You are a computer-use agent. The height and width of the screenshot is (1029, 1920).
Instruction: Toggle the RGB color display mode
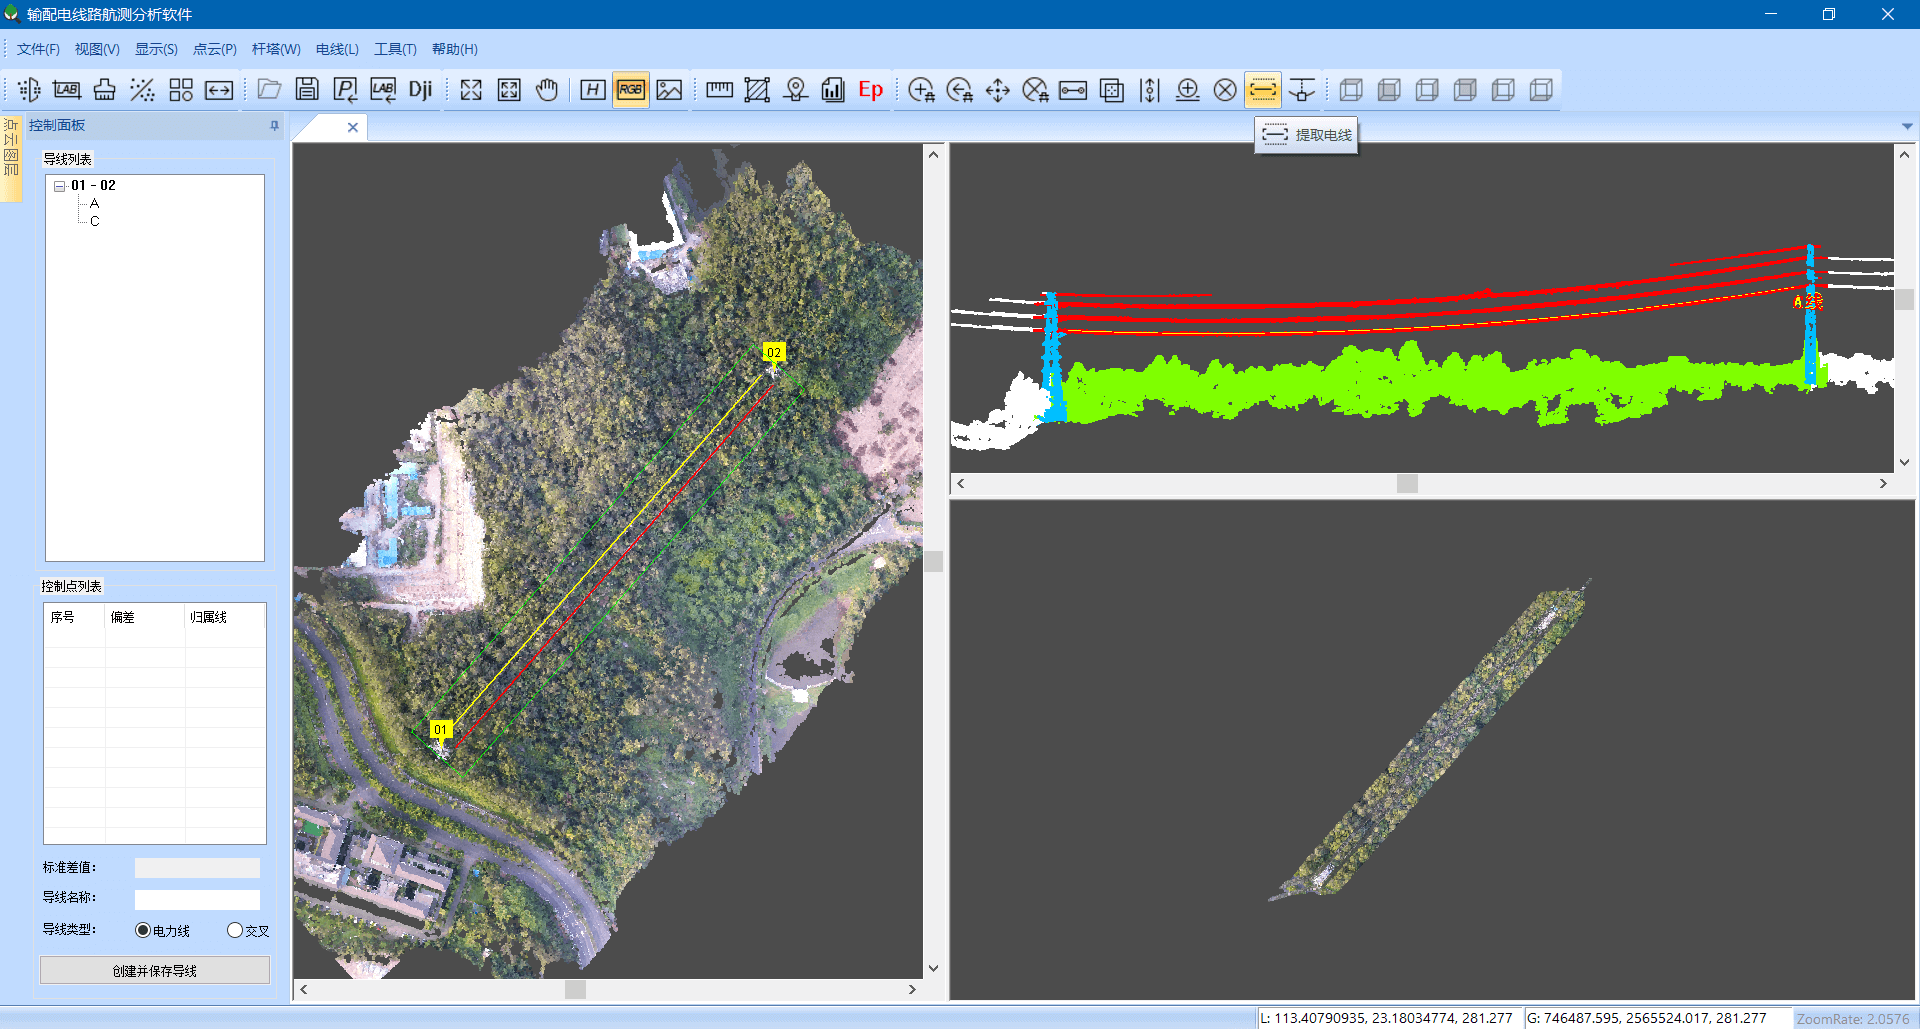tap(631, 90)
